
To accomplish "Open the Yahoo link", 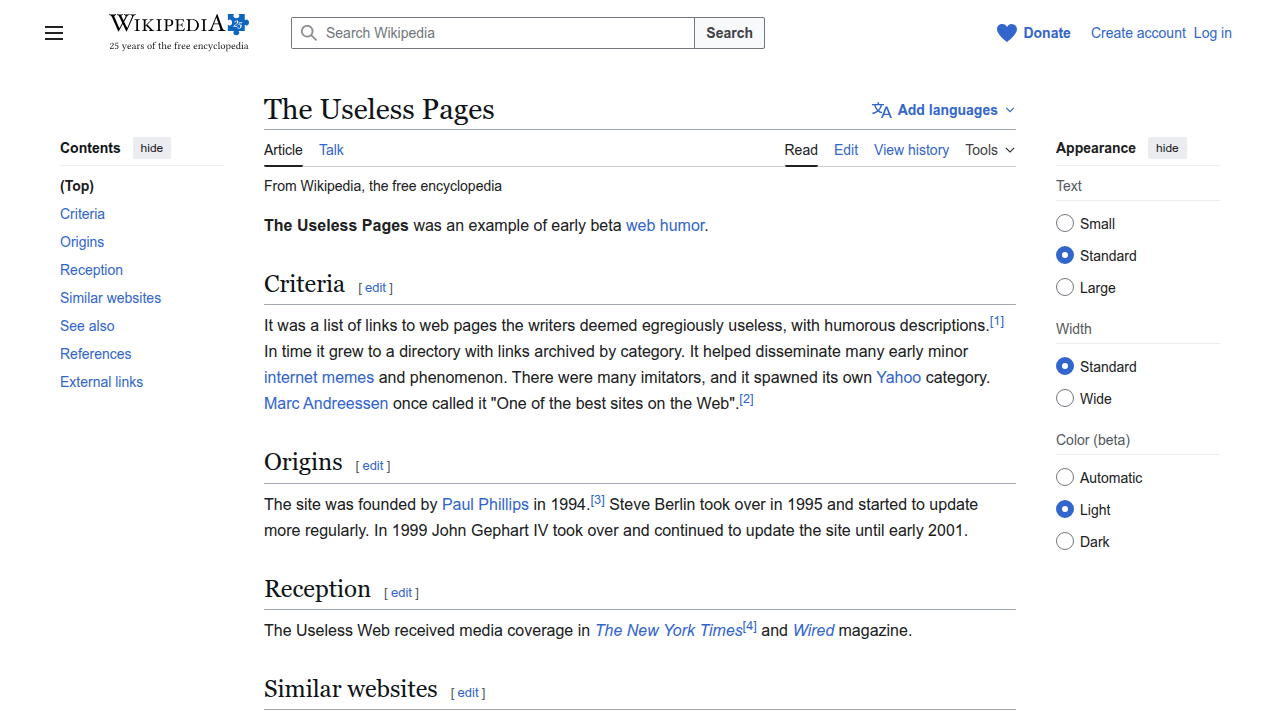I will pyautogui.click(x=898, y=377).
